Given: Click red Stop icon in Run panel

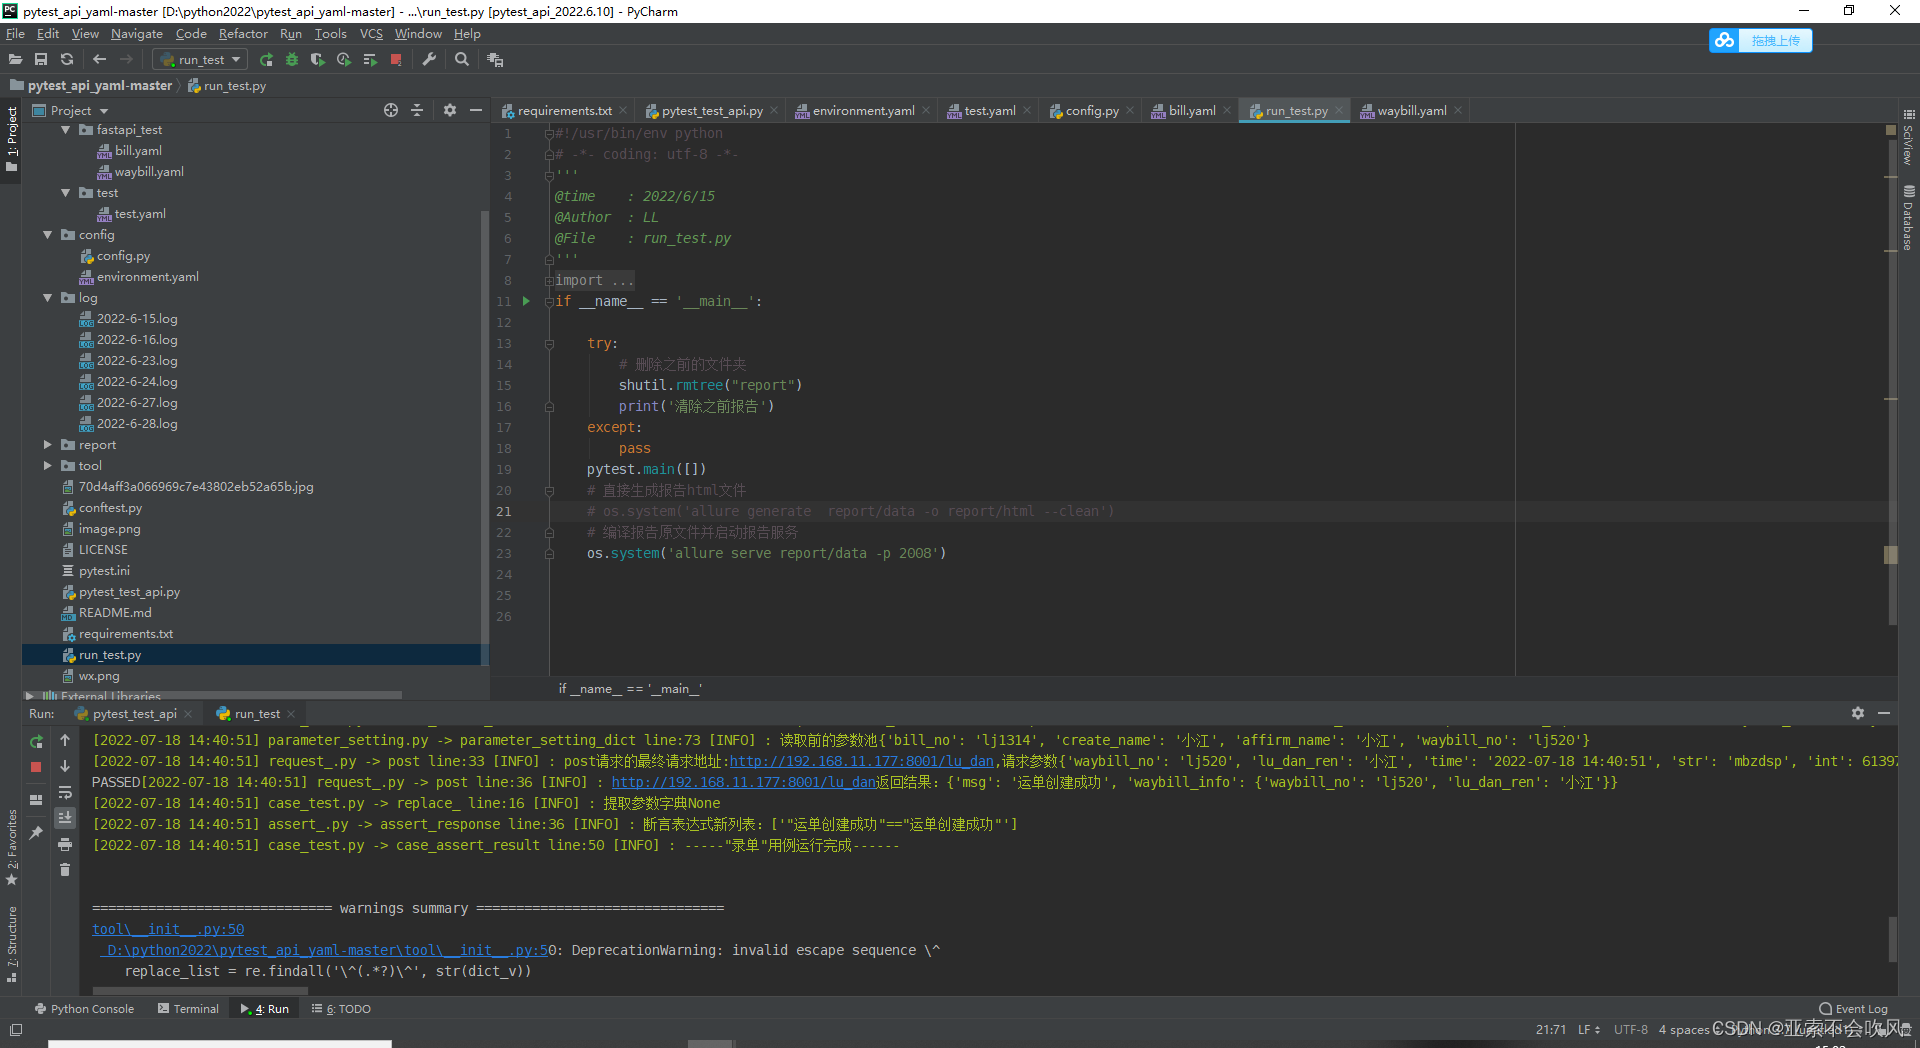Looking at the screenshot, I should pos(36,767).
